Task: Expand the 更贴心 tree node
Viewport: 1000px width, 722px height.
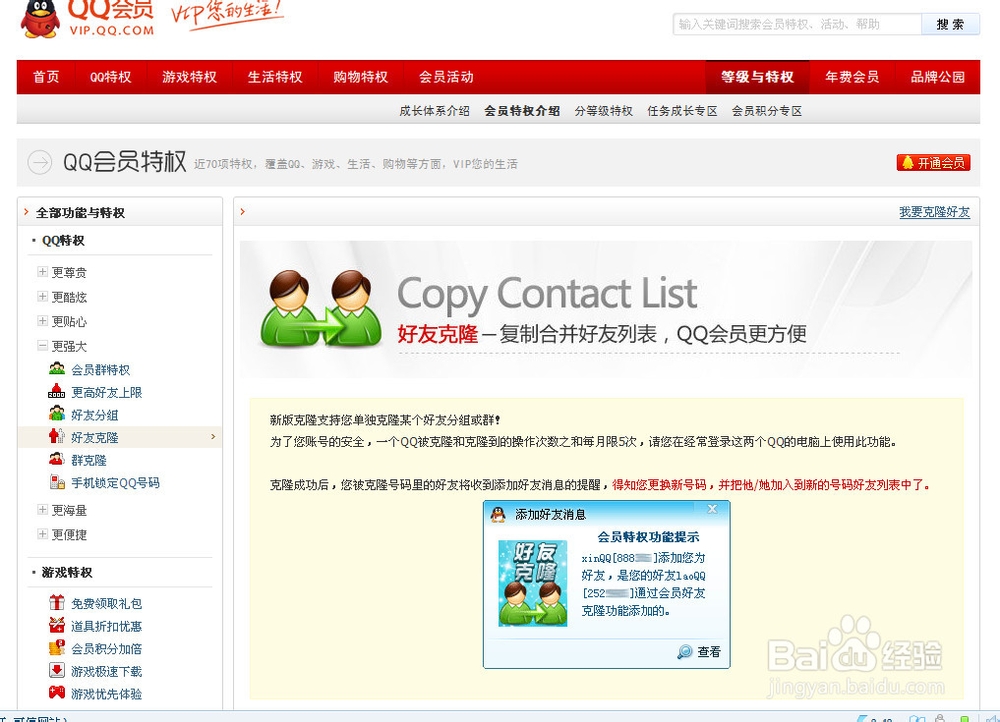Action: click(42, 321)
